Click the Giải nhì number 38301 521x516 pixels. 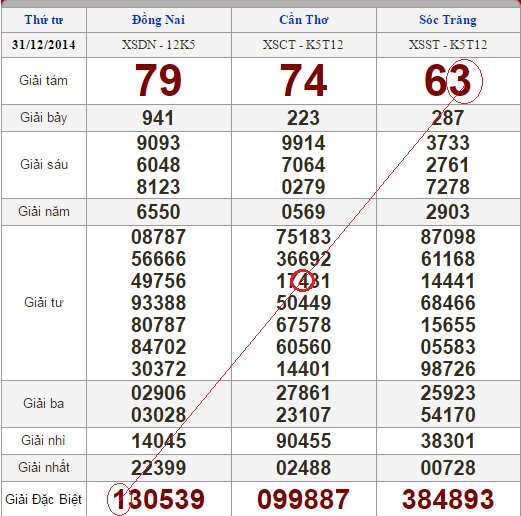pyautogui.click(x=448, y=441)
